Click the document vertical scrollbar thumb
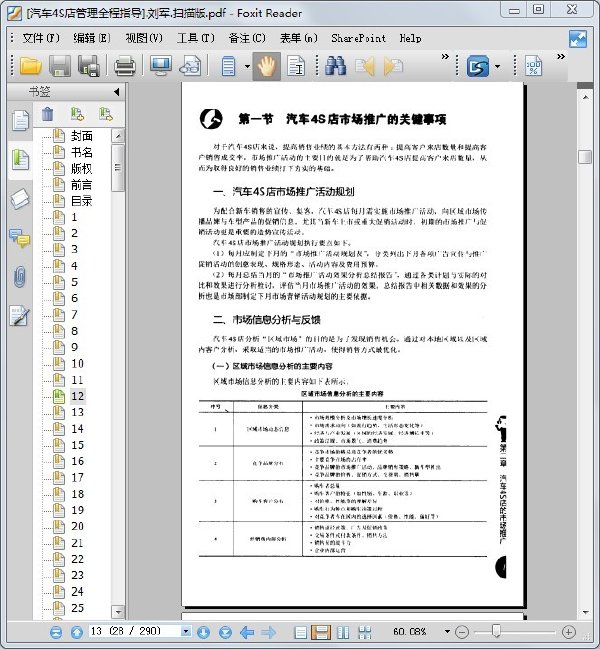The height and width of the screenshot is (649, 600). click(x=585, y=157)
